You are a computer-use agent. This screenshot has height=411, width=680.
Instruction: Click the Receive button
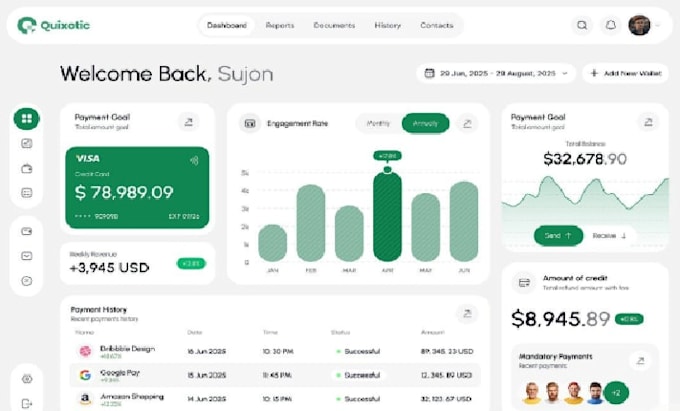pyautogui.click(x=609, y=235)
